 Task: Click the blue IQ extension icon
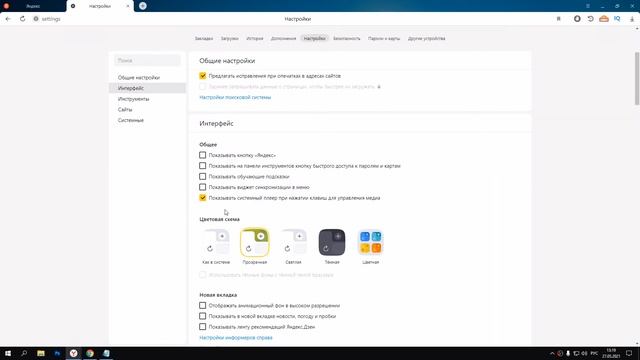click(x=617, y=19)
